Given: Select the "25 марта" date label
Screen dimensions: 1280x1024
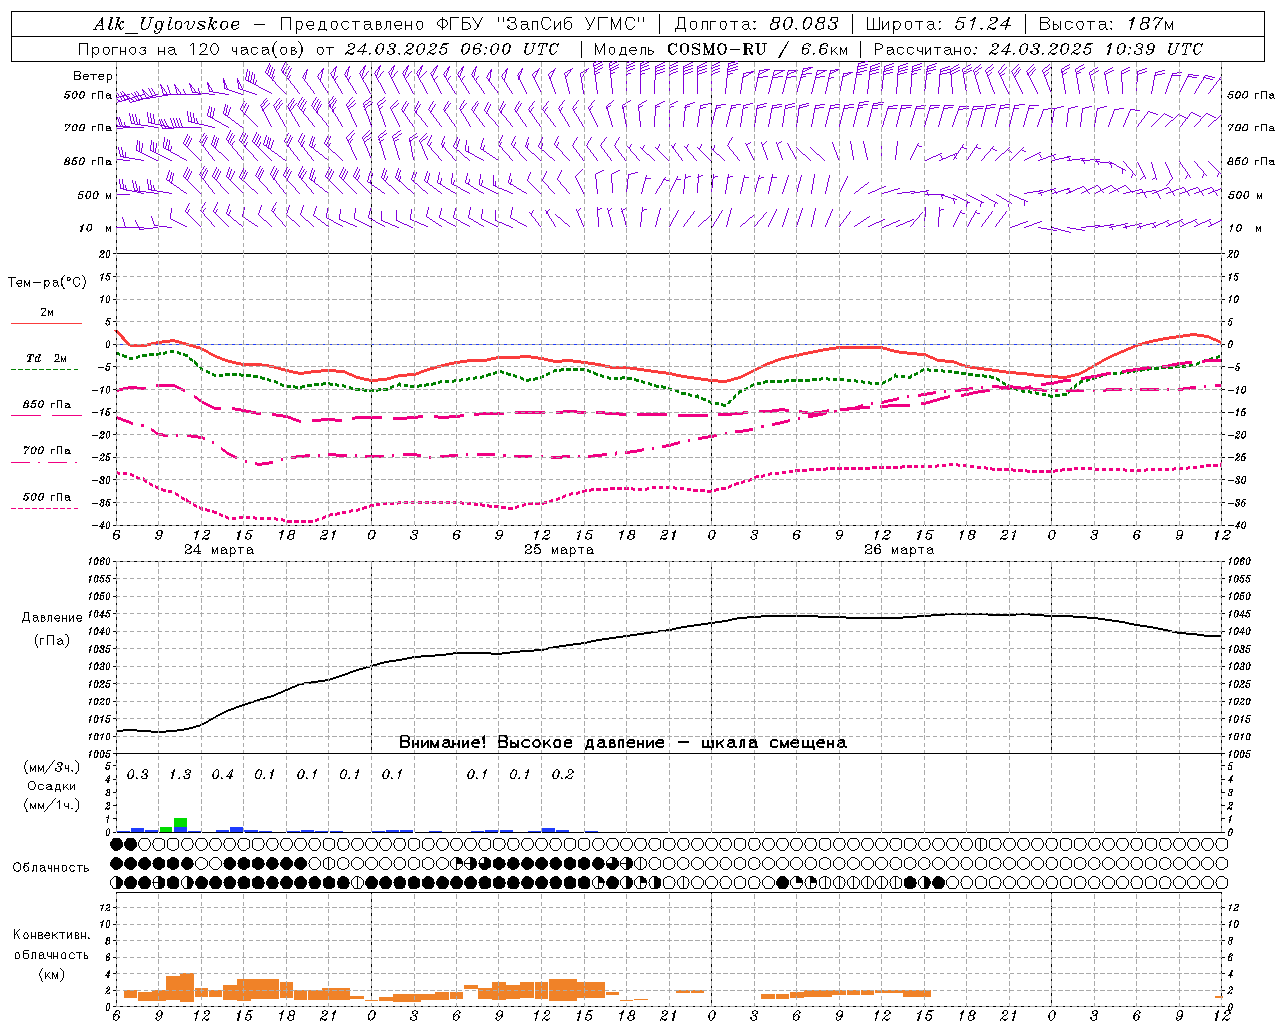Looking at the screenshot, I should pos(559,550).
